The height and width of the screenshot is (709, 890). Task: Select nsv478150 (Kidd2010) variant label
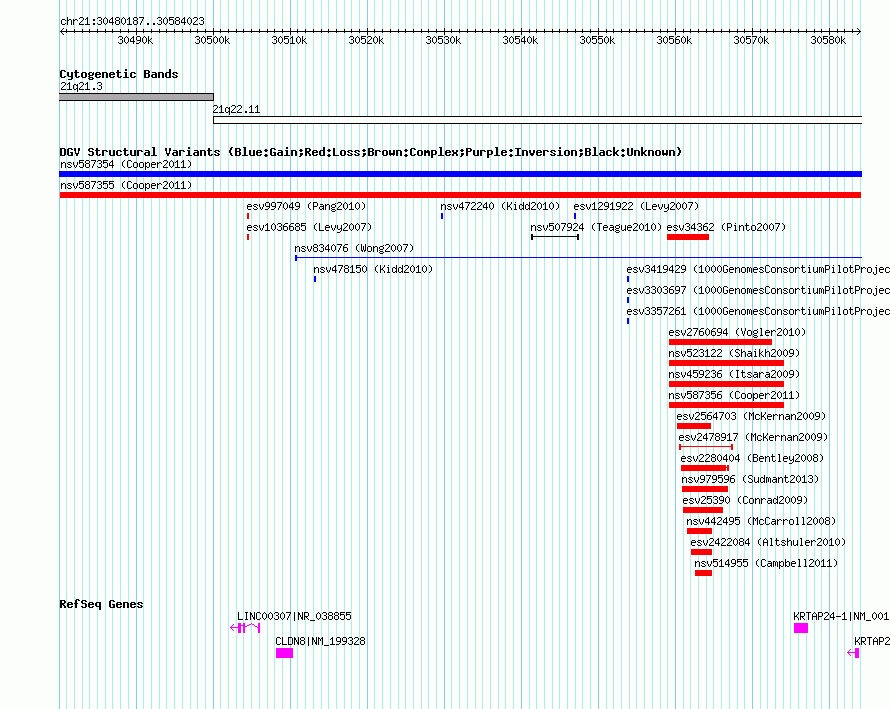tap(373, 269)
